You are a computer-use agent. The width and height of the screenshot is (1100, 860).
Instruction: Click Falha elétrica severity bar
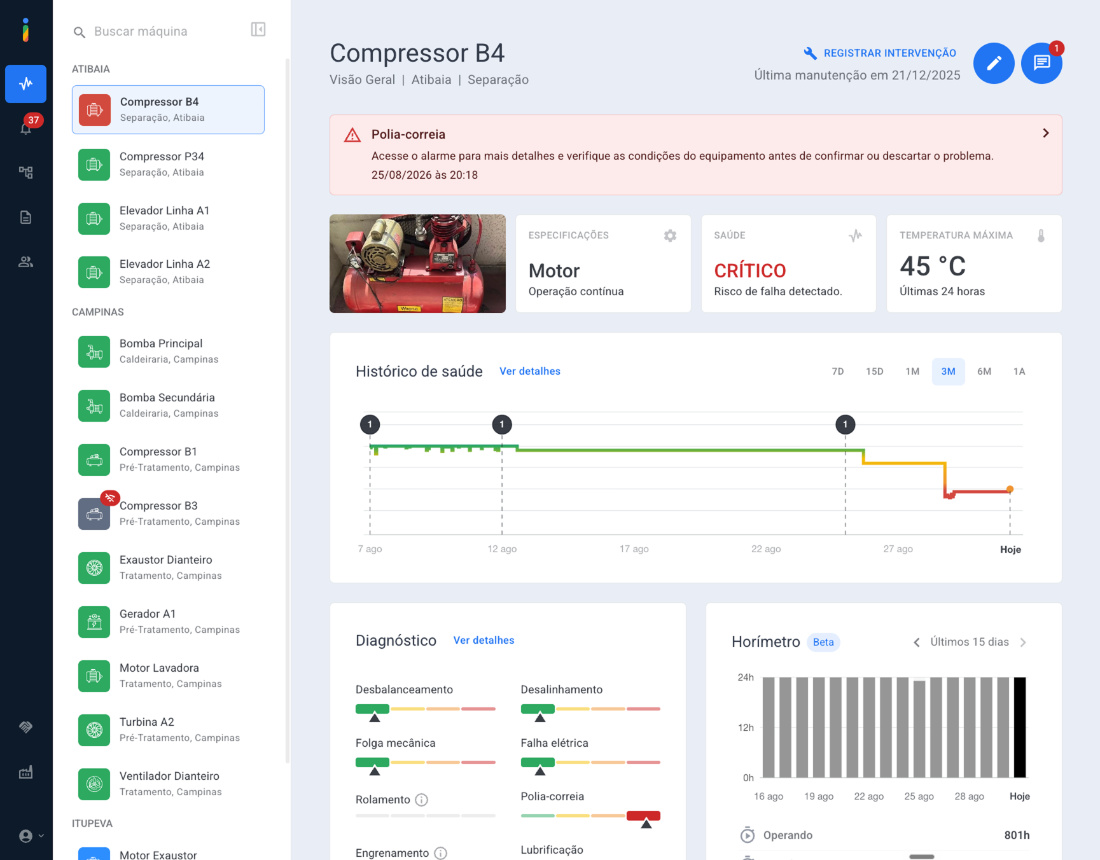pyautogui.click(x=591, y=764)
